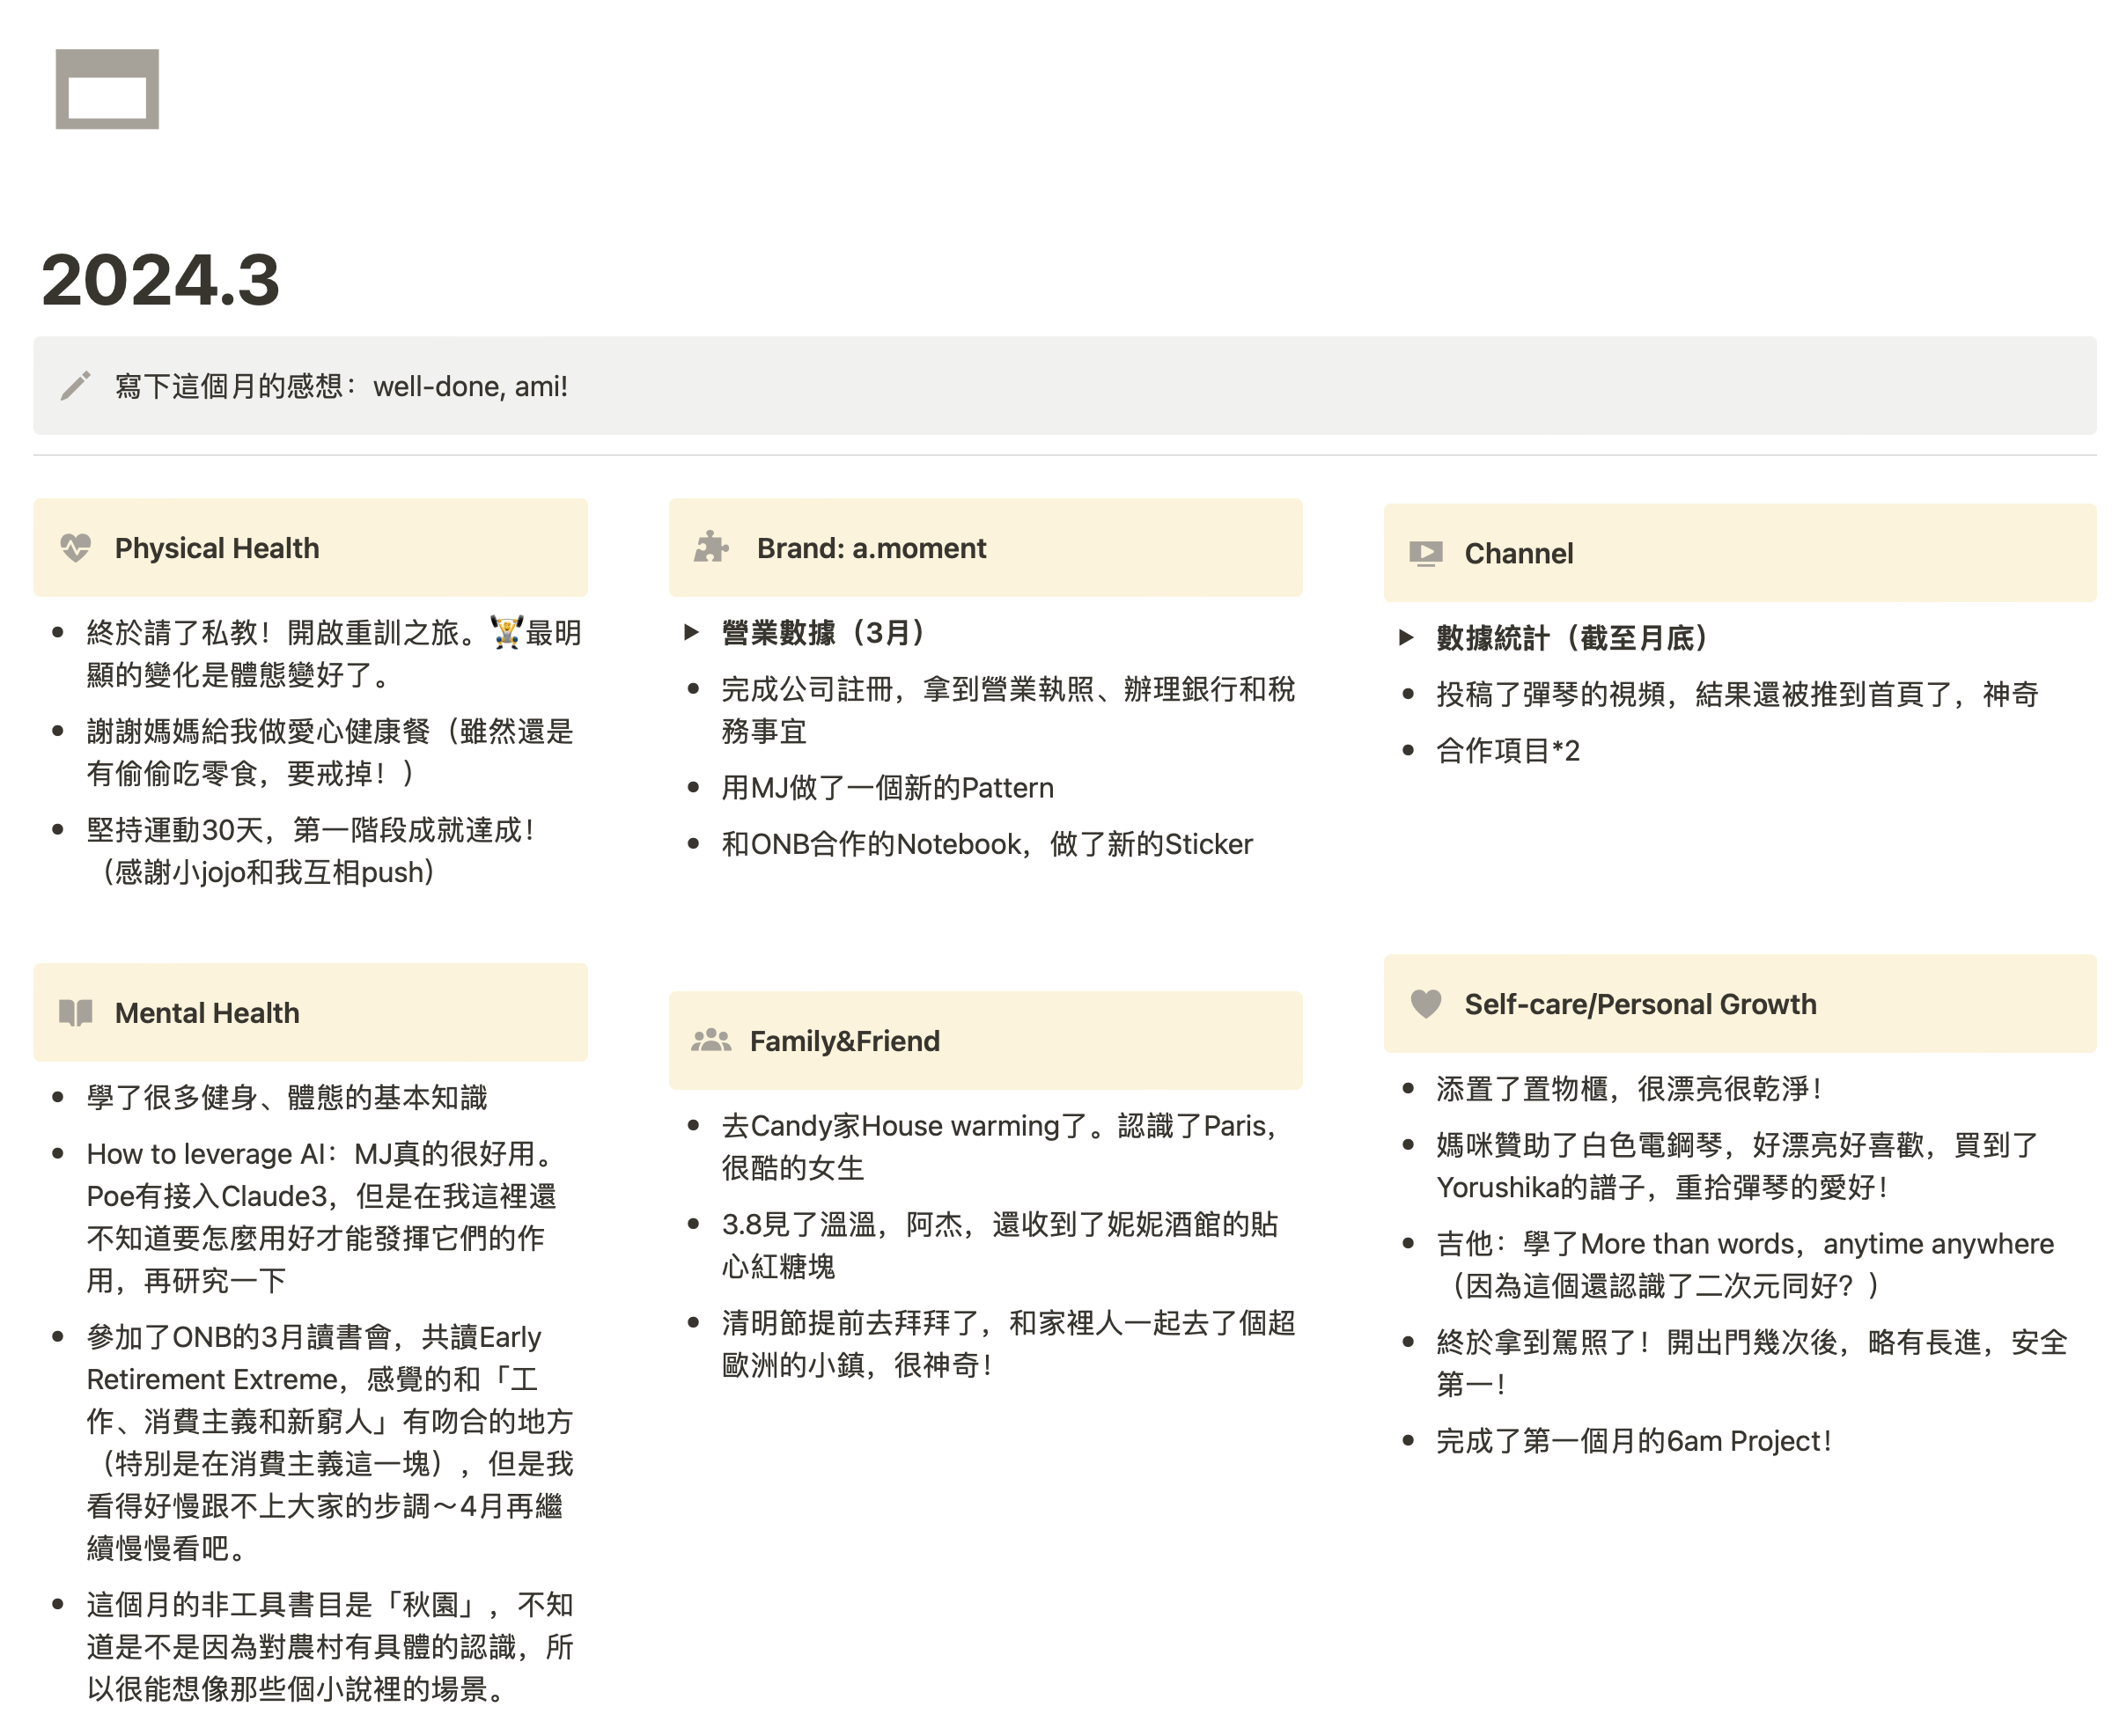Image resolution: width=2127 pixels, height=1736 pixels.
Task: Click the heartbeat icon beside Physical Health
Action: [x=75, y=548]
